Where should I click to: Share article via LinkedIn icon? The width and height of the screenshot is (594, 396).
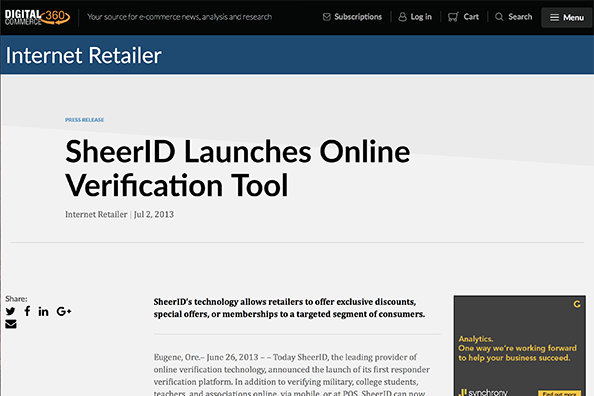[x=43, y=311]
